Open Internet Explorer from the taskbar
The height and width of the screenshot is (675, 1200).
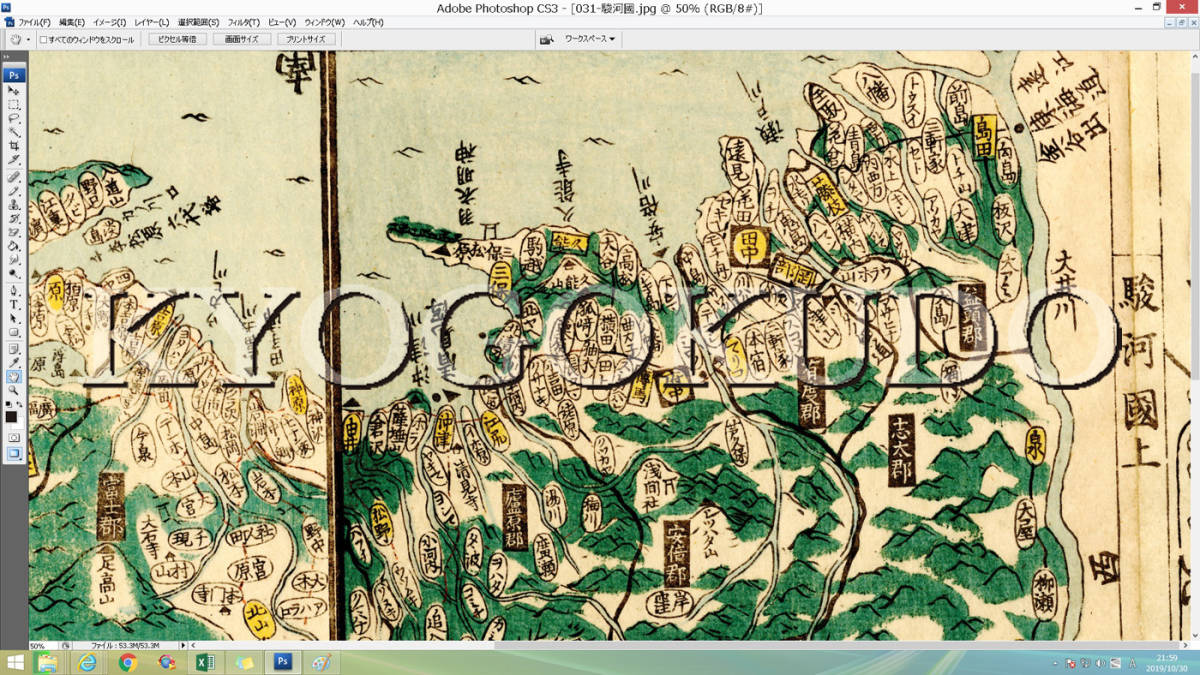[x=88, y=662]
